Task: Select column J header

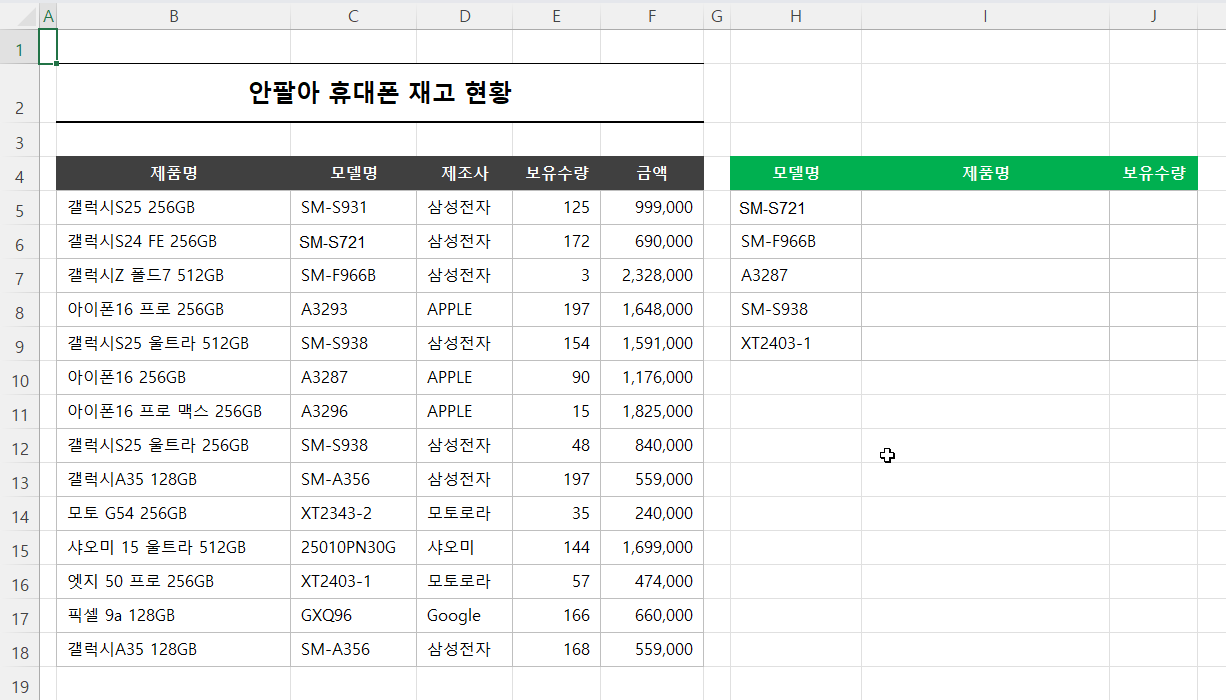Action: (1153, 16)
